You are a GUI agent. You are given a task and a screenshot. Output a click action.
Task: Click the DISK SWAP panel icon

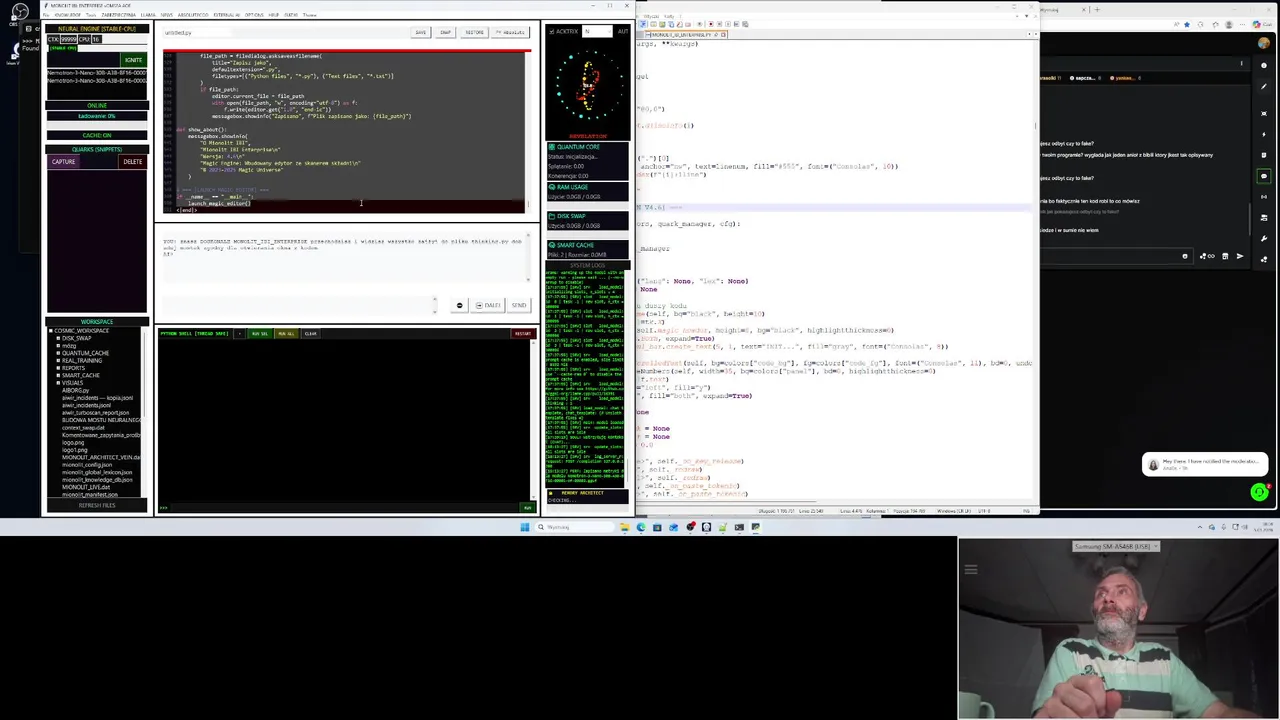[551, 216]
